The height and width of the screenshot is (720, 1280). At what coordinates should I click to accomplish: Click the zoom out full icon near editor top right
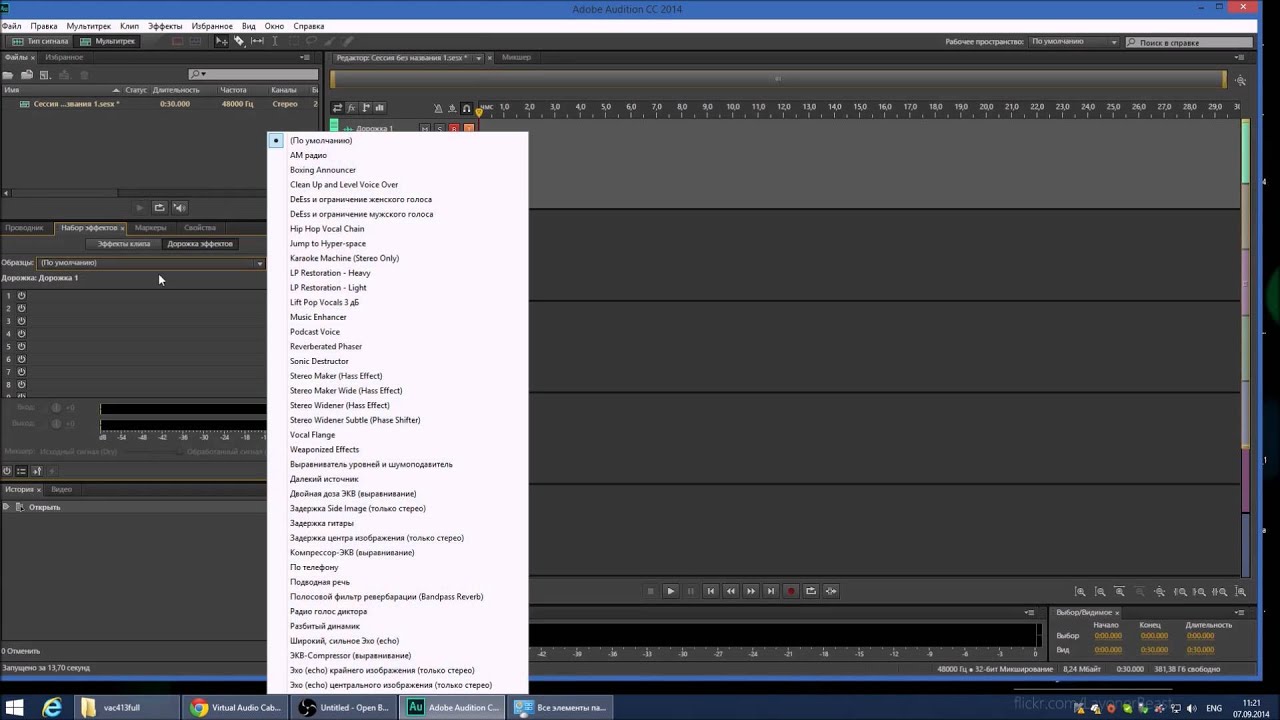coord(1240,80)
